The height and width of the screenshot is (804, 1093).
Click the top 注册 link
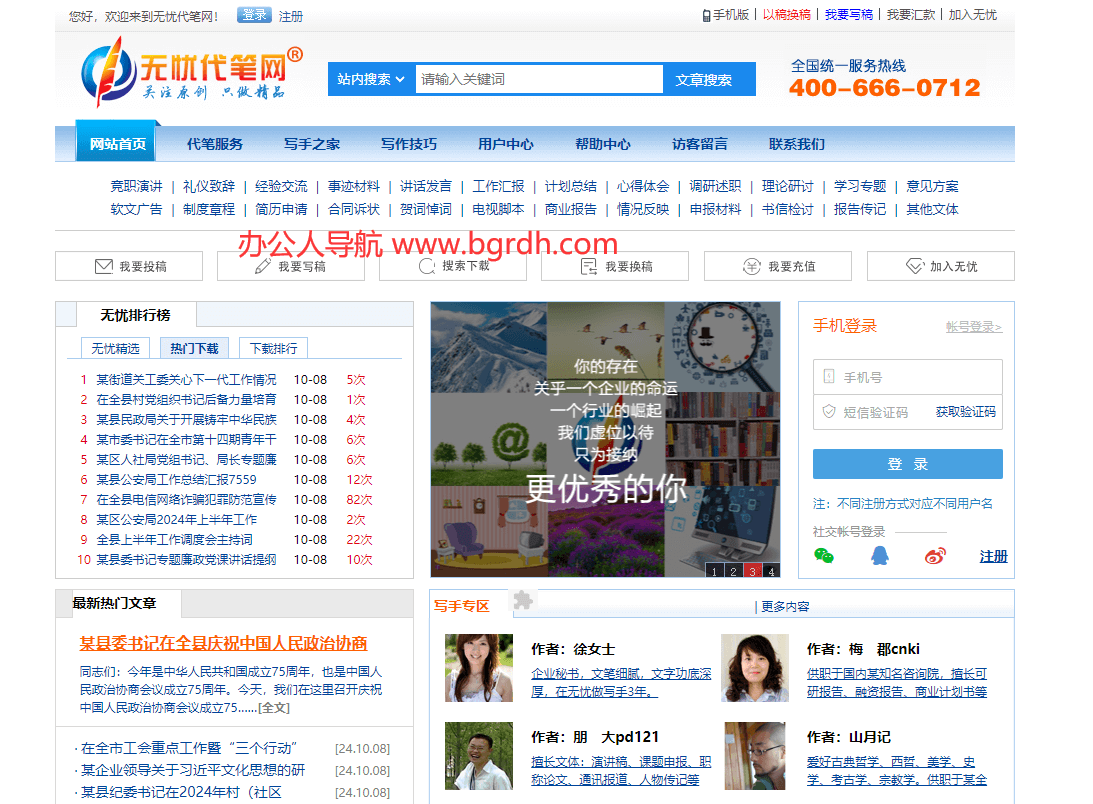(291, 16)
